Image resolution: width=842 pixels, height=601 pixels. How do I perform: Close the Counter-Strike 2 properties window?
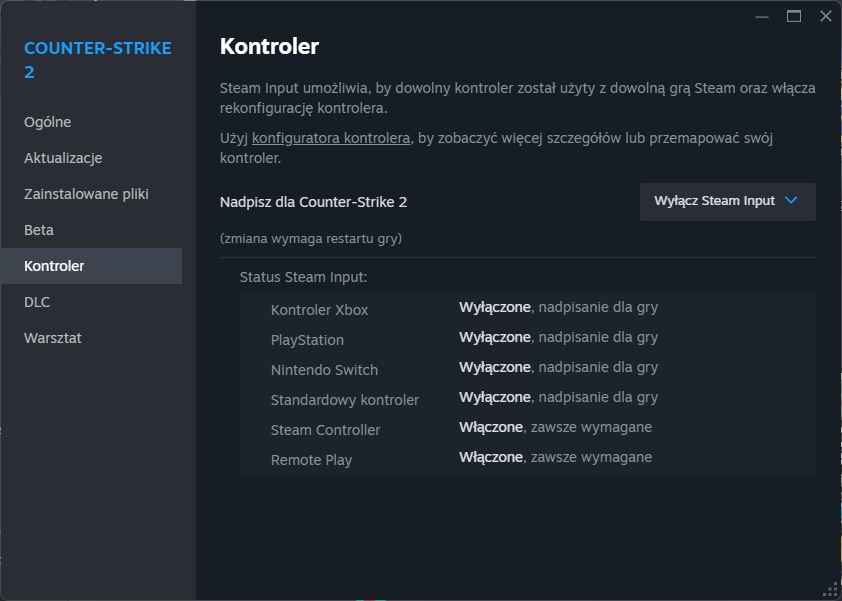pos(825,16)
